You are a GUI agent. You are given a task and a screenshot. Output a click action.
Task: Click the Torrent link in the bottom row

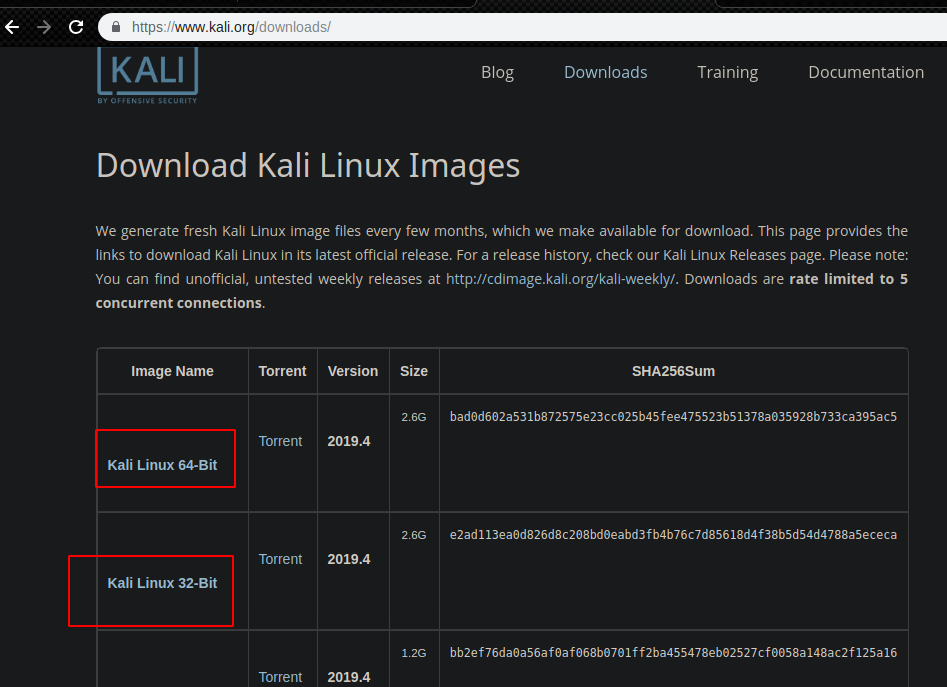coord(282,677)
